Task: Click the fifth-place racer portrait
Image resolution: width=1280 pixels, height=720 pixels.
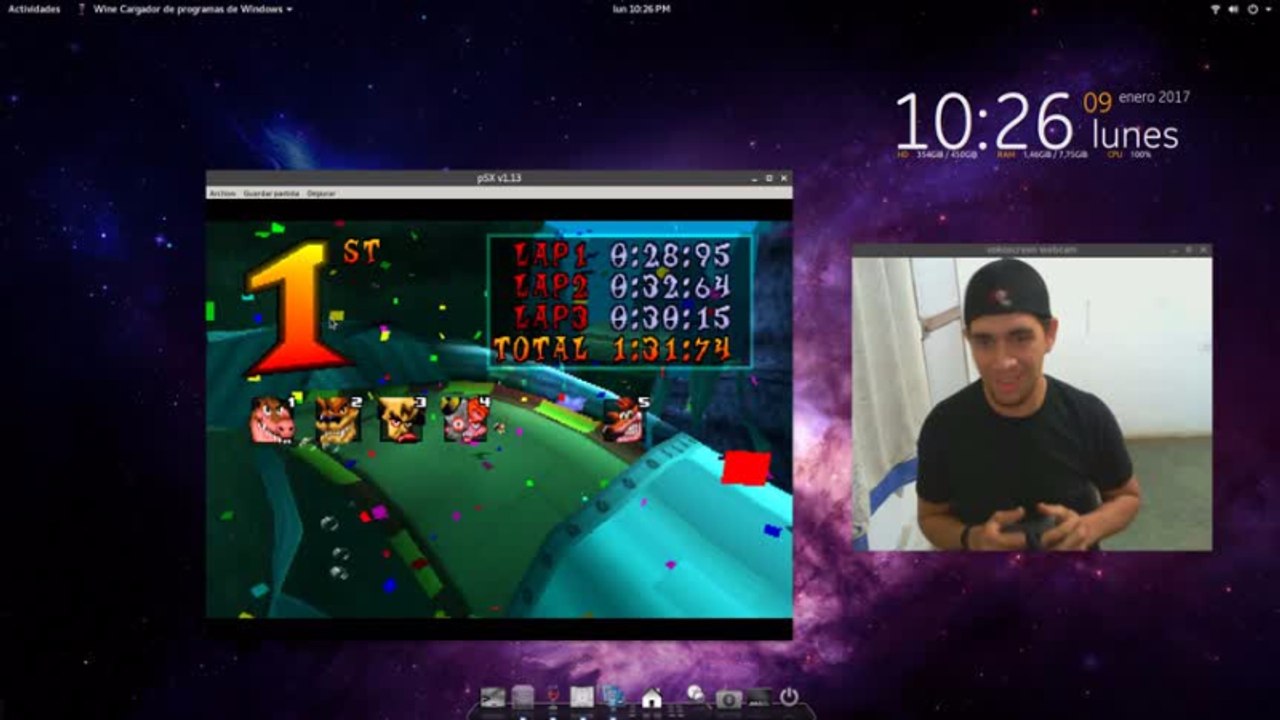Action: point(625,420)
